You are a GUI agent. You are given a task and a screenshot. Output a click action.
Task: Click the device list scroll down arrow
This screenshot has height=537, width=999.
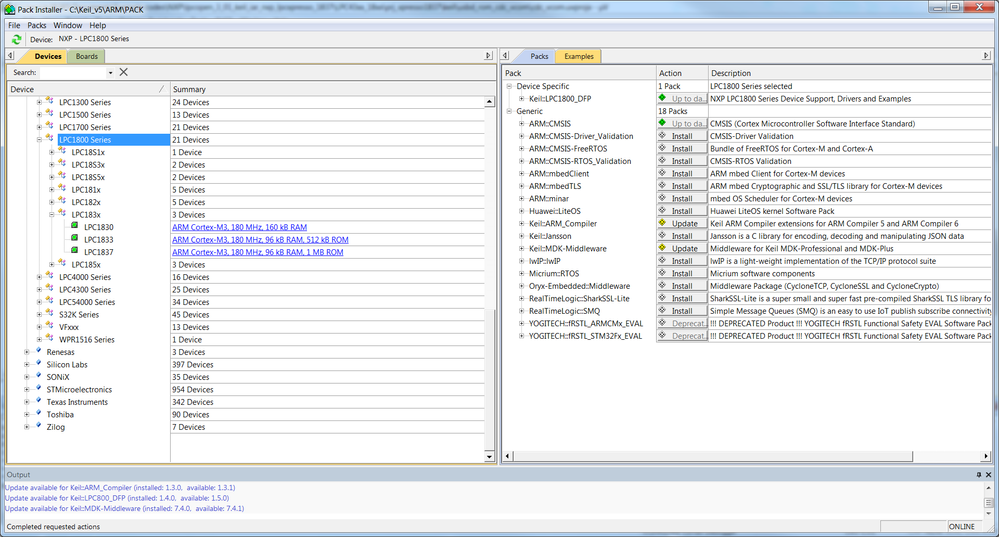tap(489, 456)
